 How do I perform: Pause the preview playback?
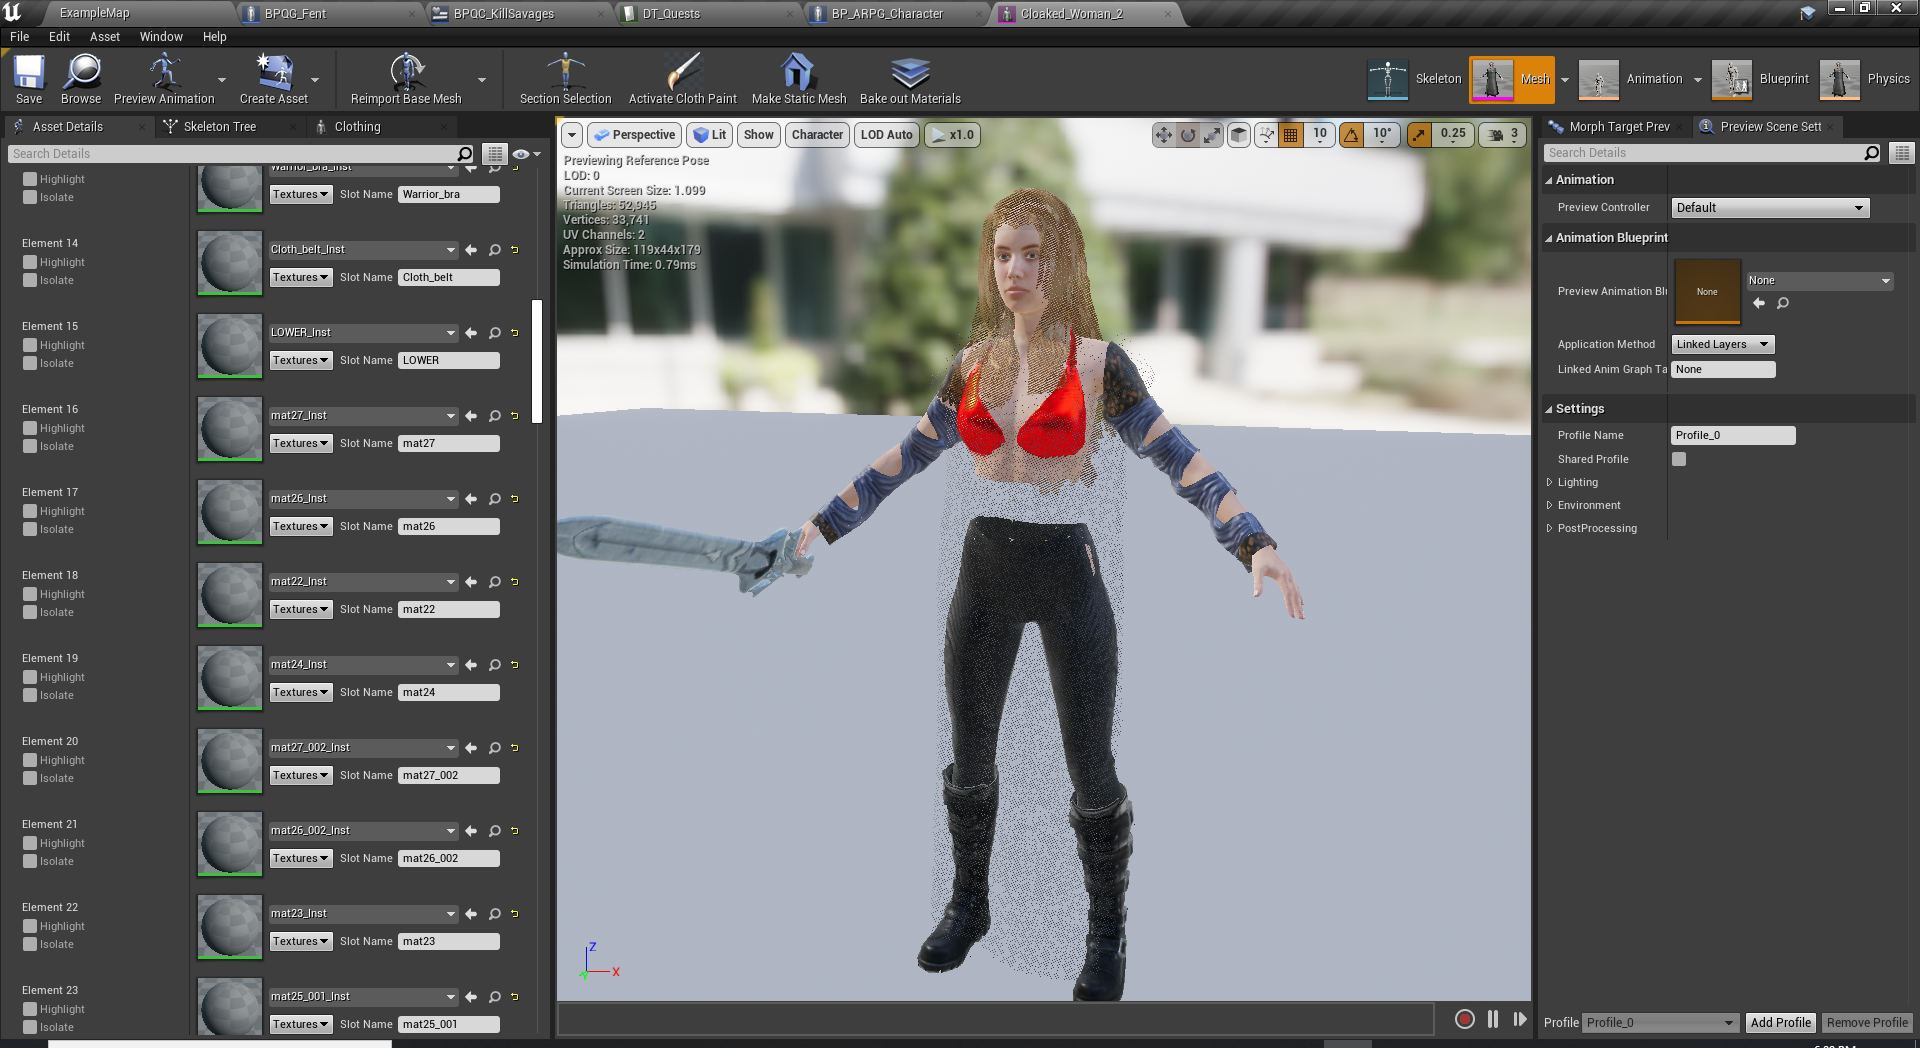click(x=1493, y=1019)
